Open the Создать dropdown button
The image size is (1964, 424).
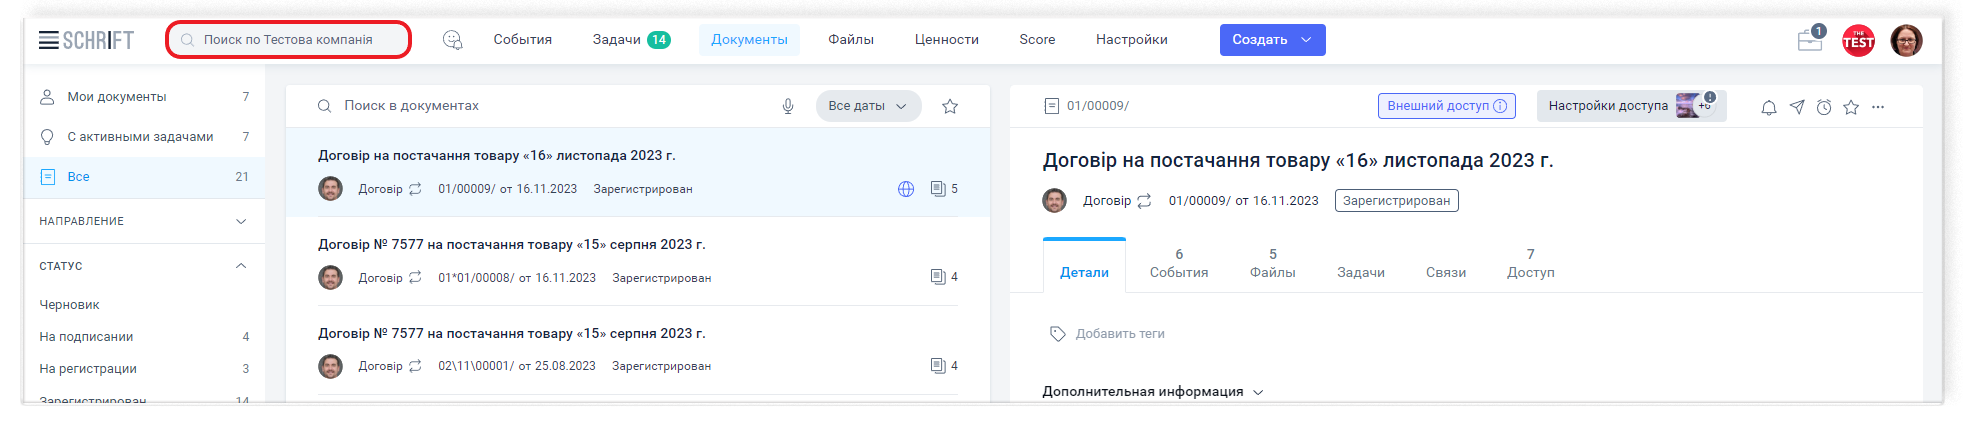click(1272, 40)
